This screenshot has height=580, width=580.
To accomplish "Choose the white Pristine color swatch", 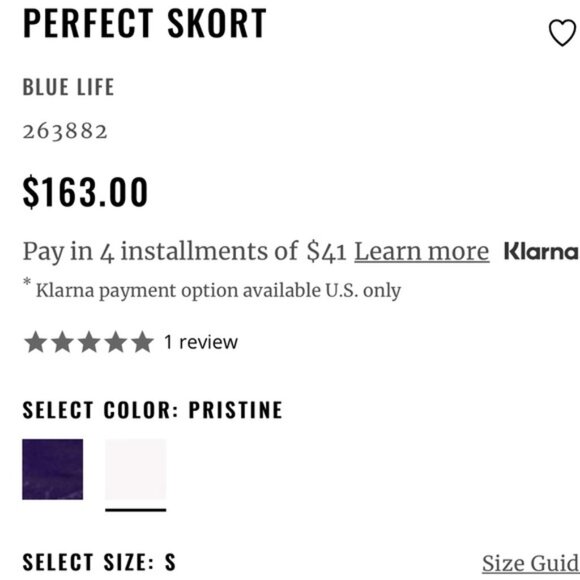I will [135, 469].
